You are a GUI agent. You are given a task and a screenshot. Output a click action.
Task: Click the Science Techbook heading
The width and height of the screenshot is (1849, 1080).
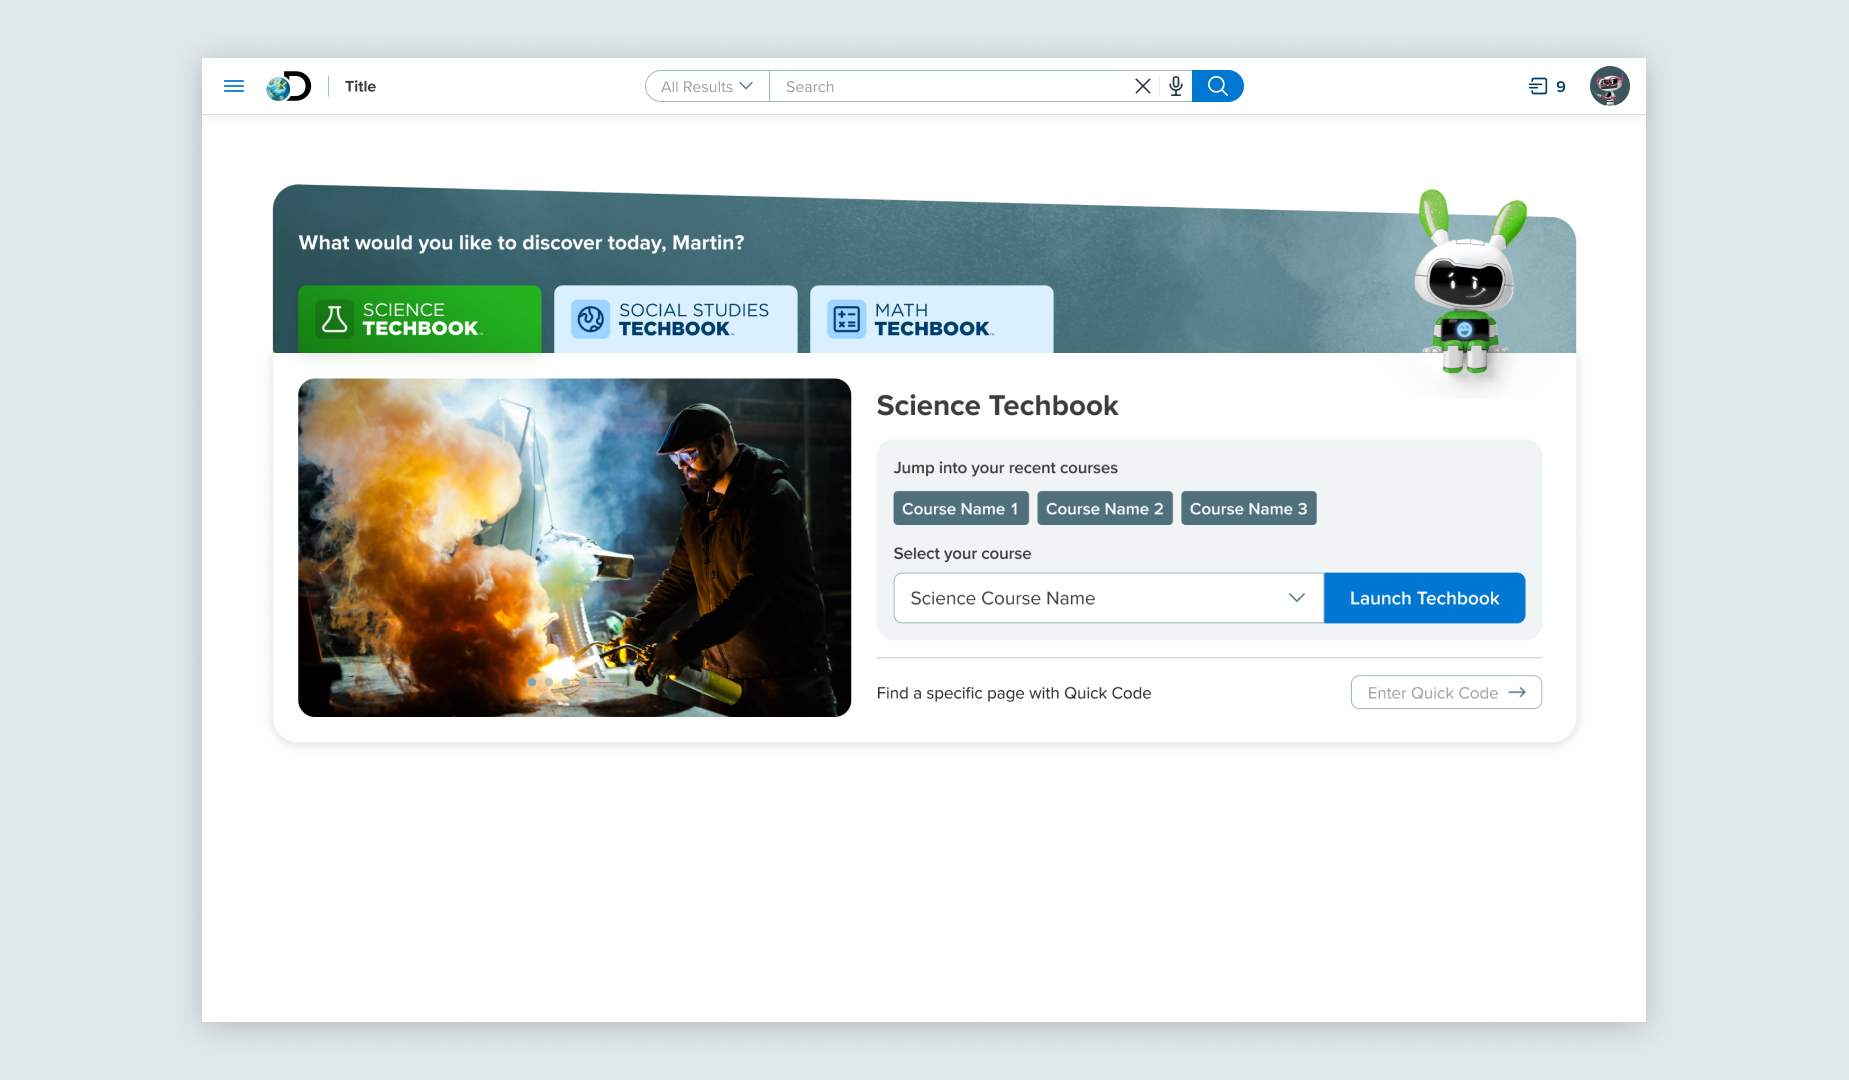pos(997,405)
